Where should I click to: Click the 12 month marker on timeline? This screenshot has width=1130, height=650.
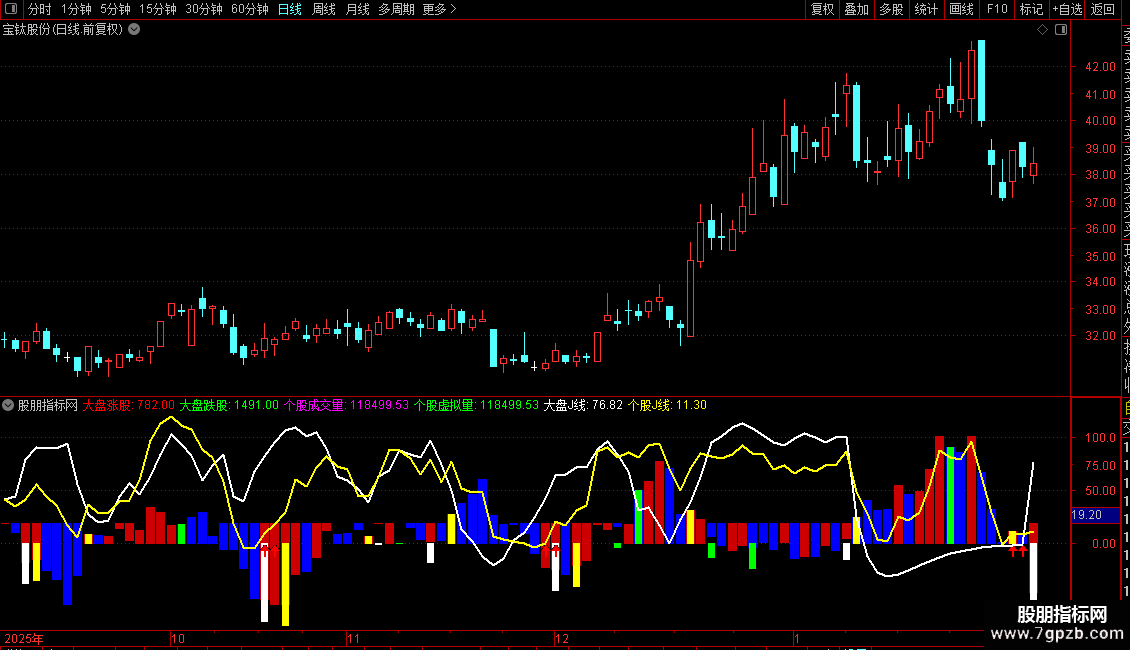(x=561, y=638)
